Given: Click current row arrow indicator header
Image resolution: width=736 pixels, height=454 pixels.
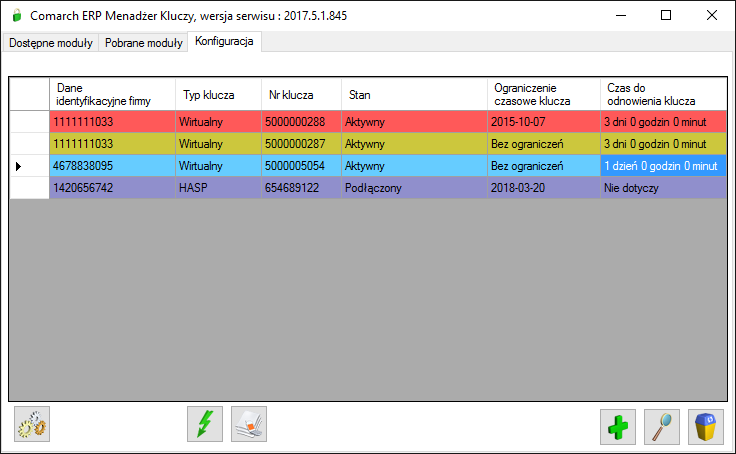Looking at the screenshot, I should 29,166.
